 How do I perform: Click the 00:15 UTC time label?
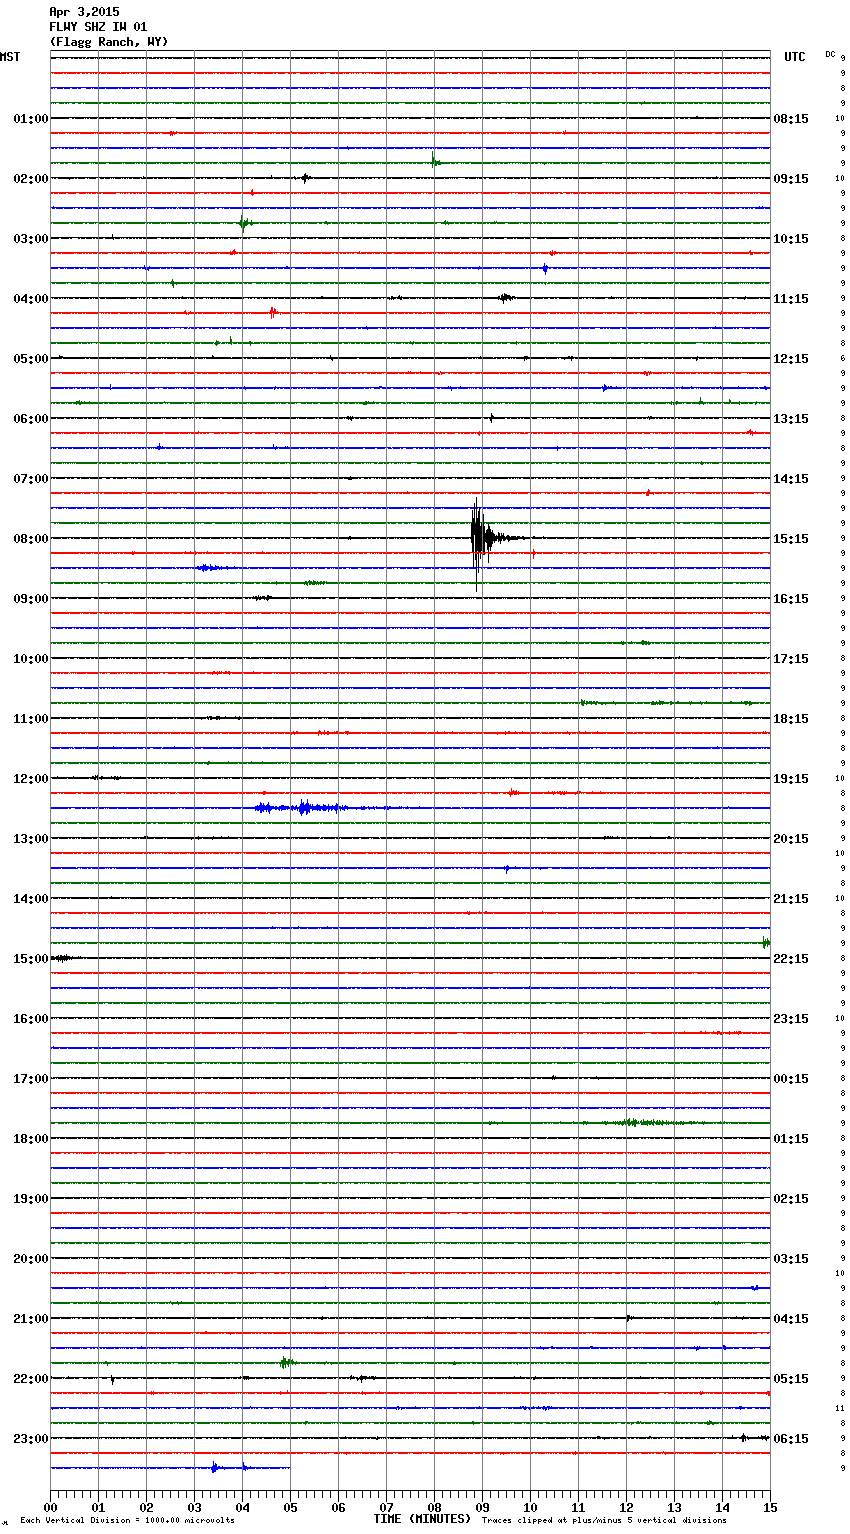(791, 1079)
